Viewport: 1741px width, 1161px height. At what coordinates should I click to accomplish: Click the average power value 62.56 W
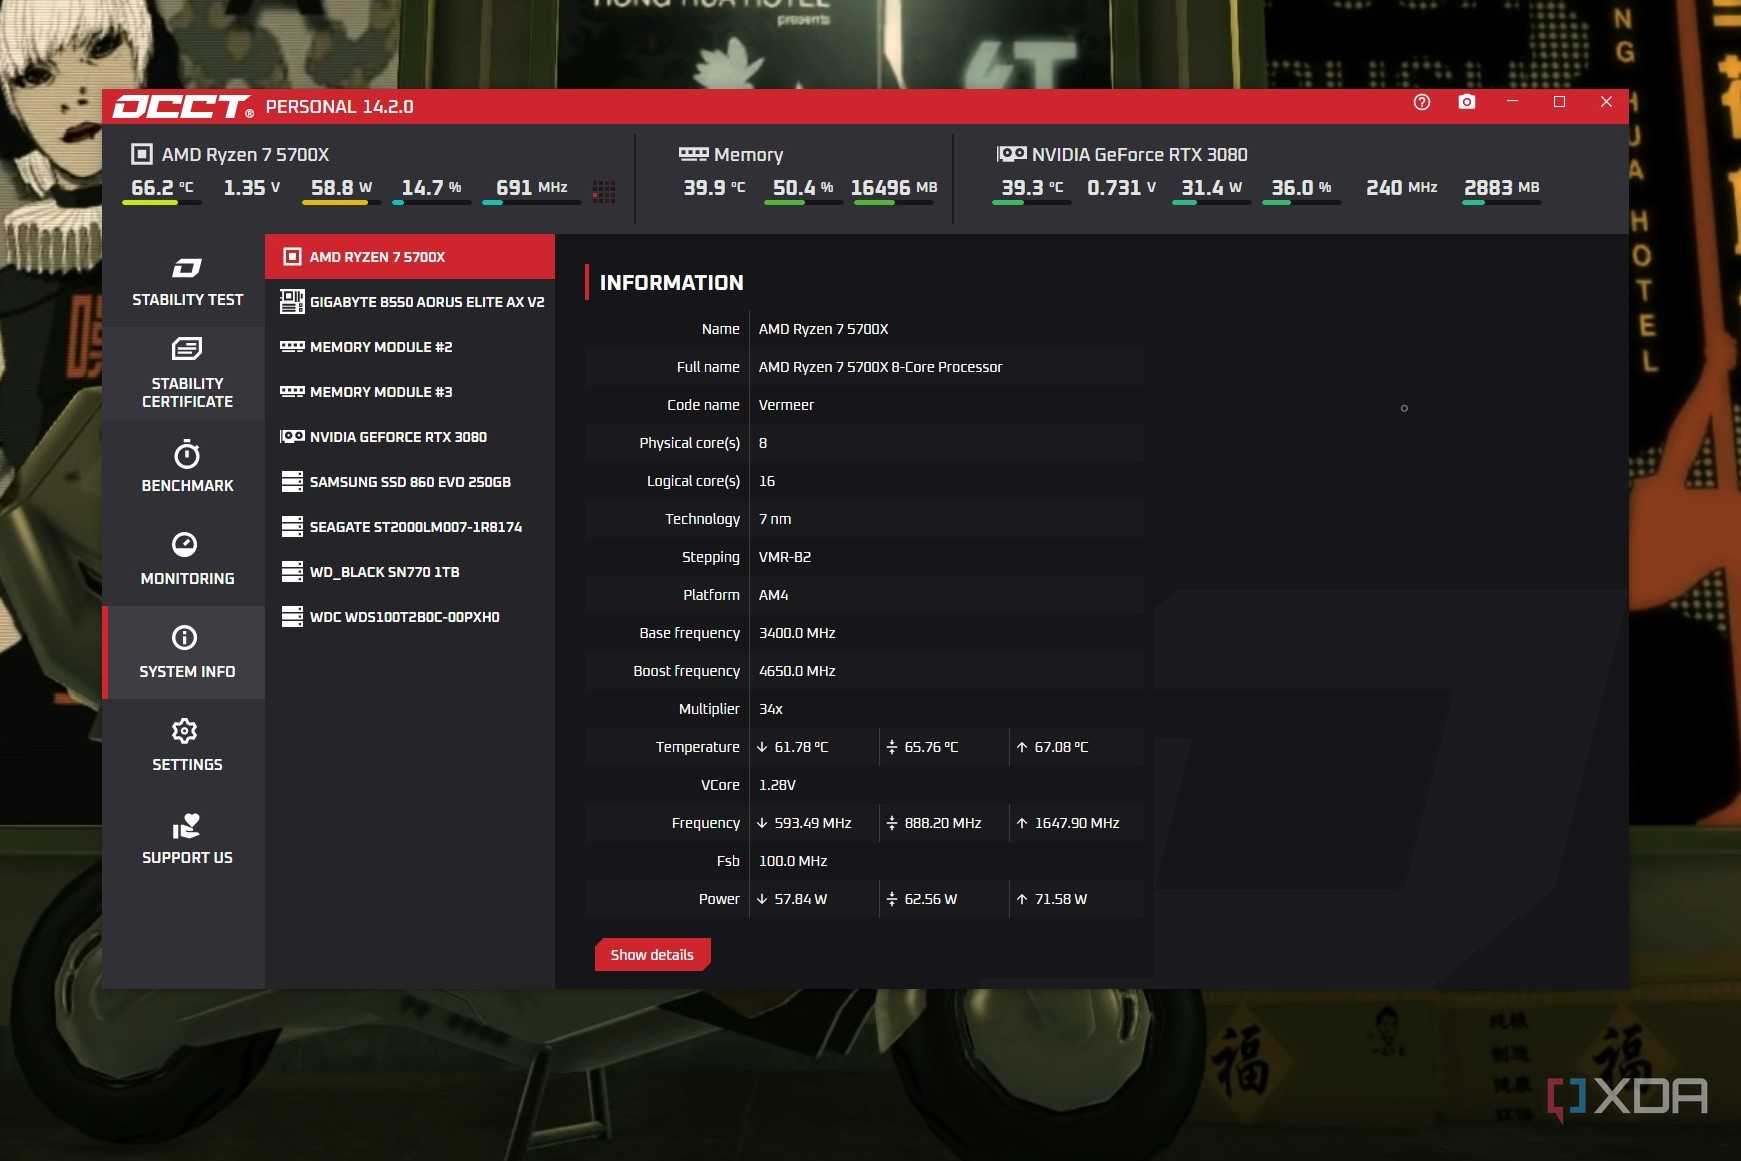click(x=931, y=899)
